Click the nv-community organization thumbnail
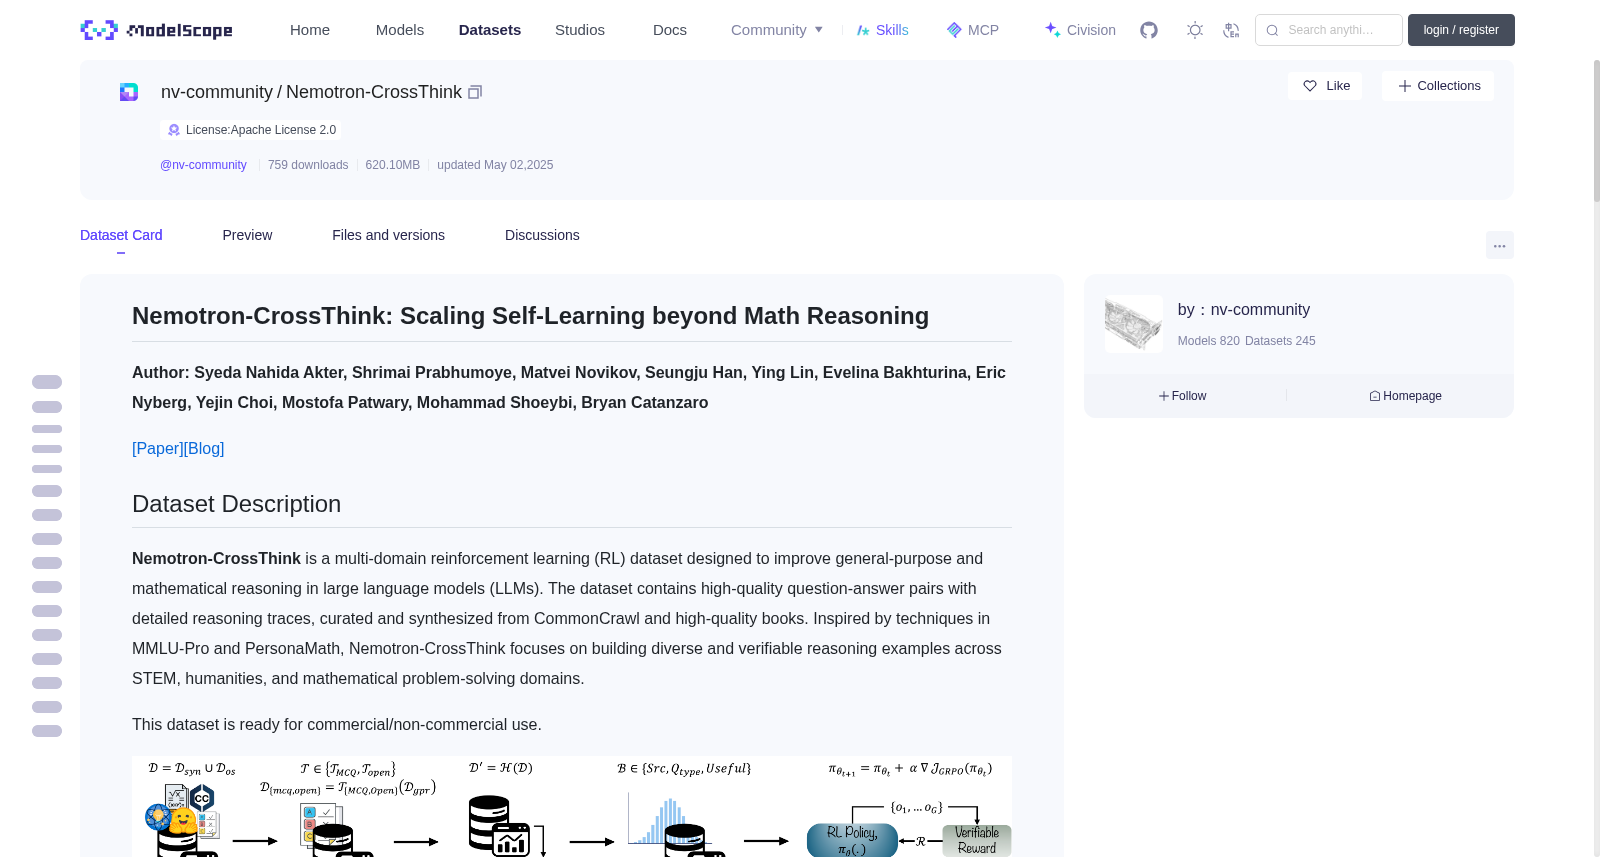 point(1134,324)
